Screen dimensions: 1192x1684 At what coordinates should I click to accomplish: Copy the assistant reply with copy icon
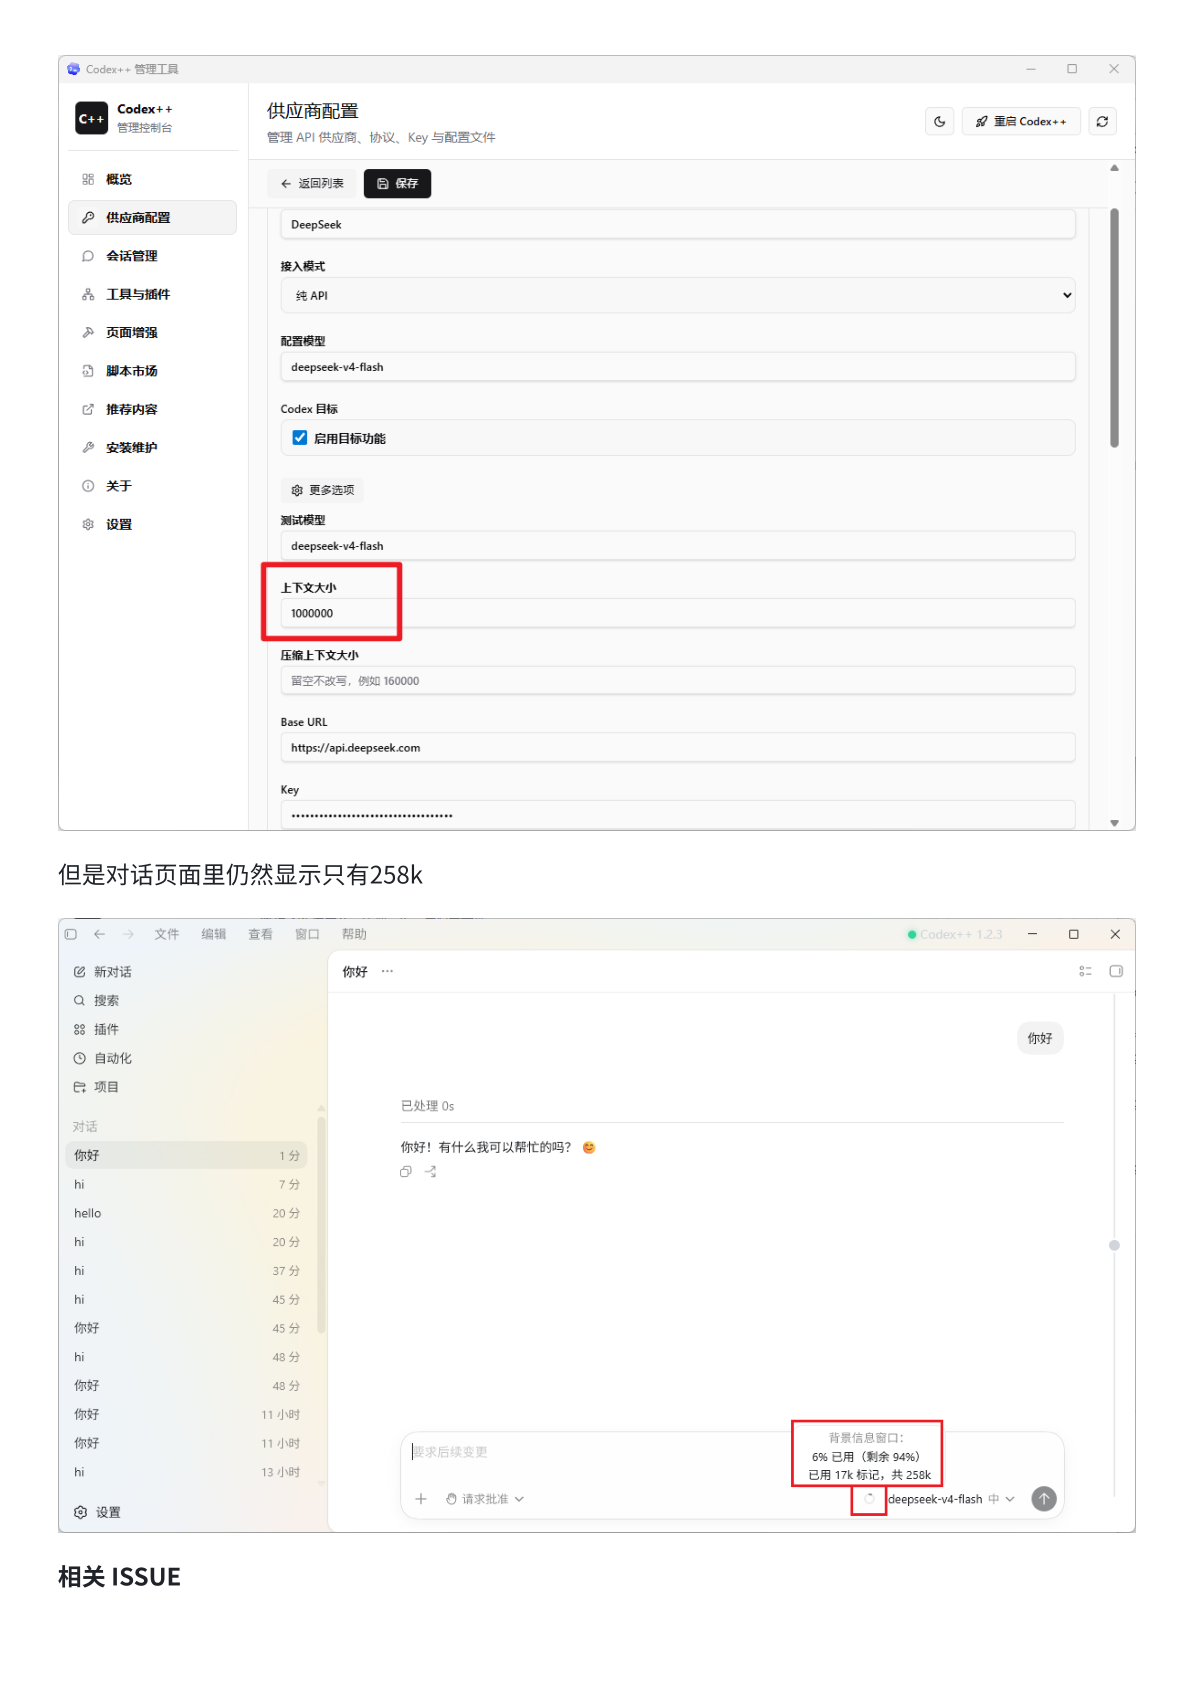pos(406,1171)
